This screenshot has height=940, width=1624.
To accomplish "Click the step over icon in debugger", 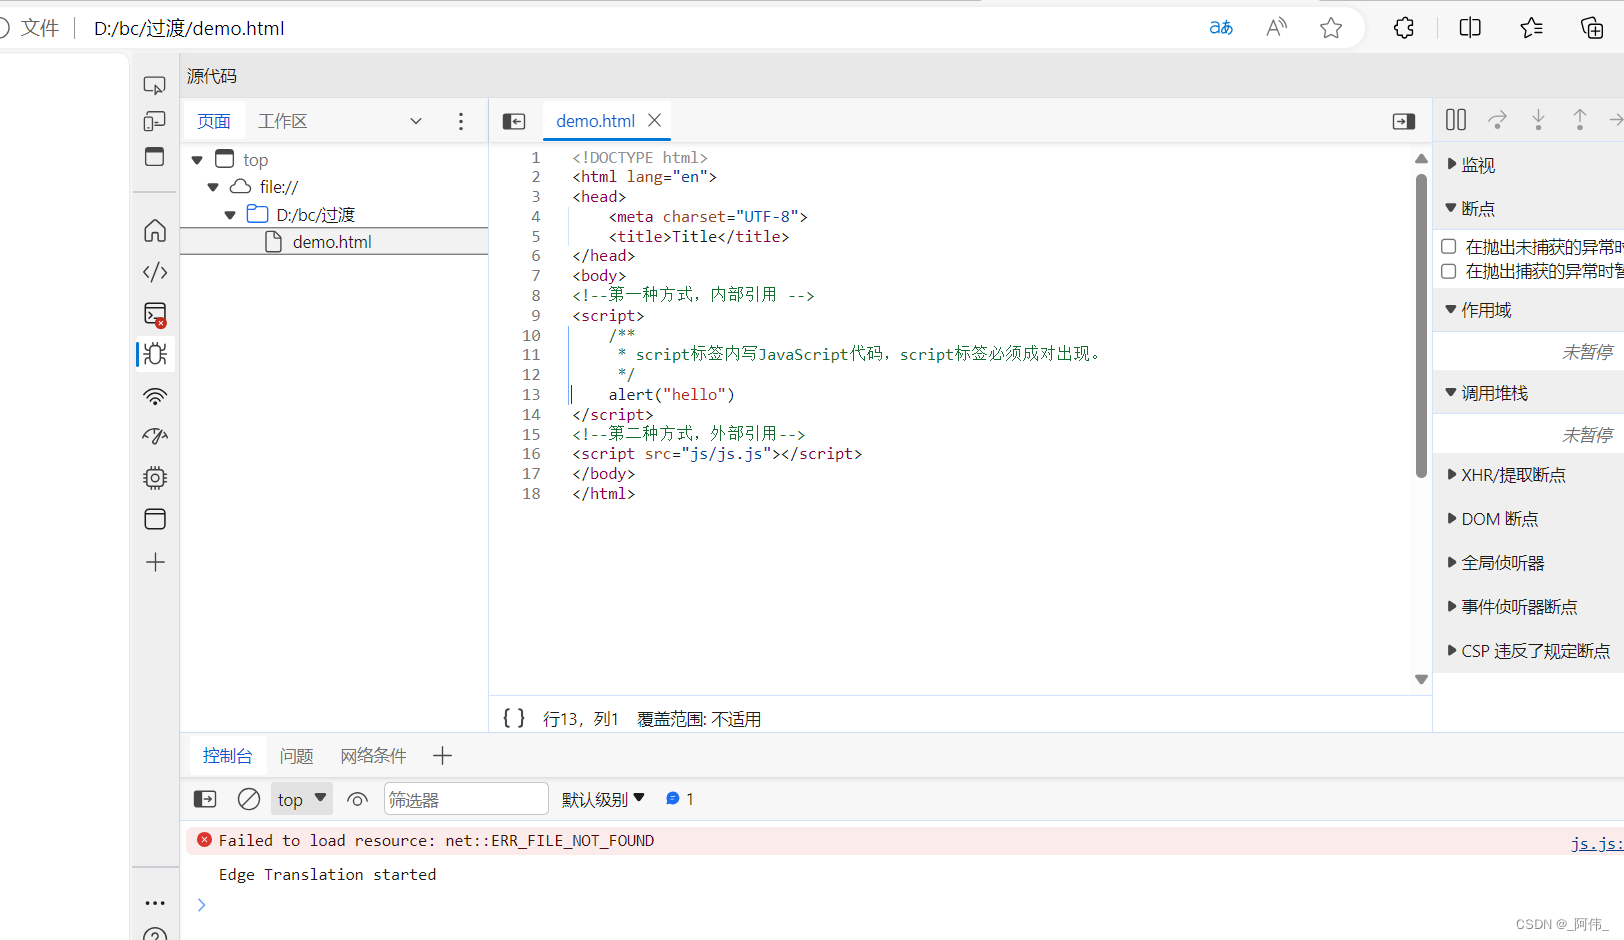I will point(1497,120).
